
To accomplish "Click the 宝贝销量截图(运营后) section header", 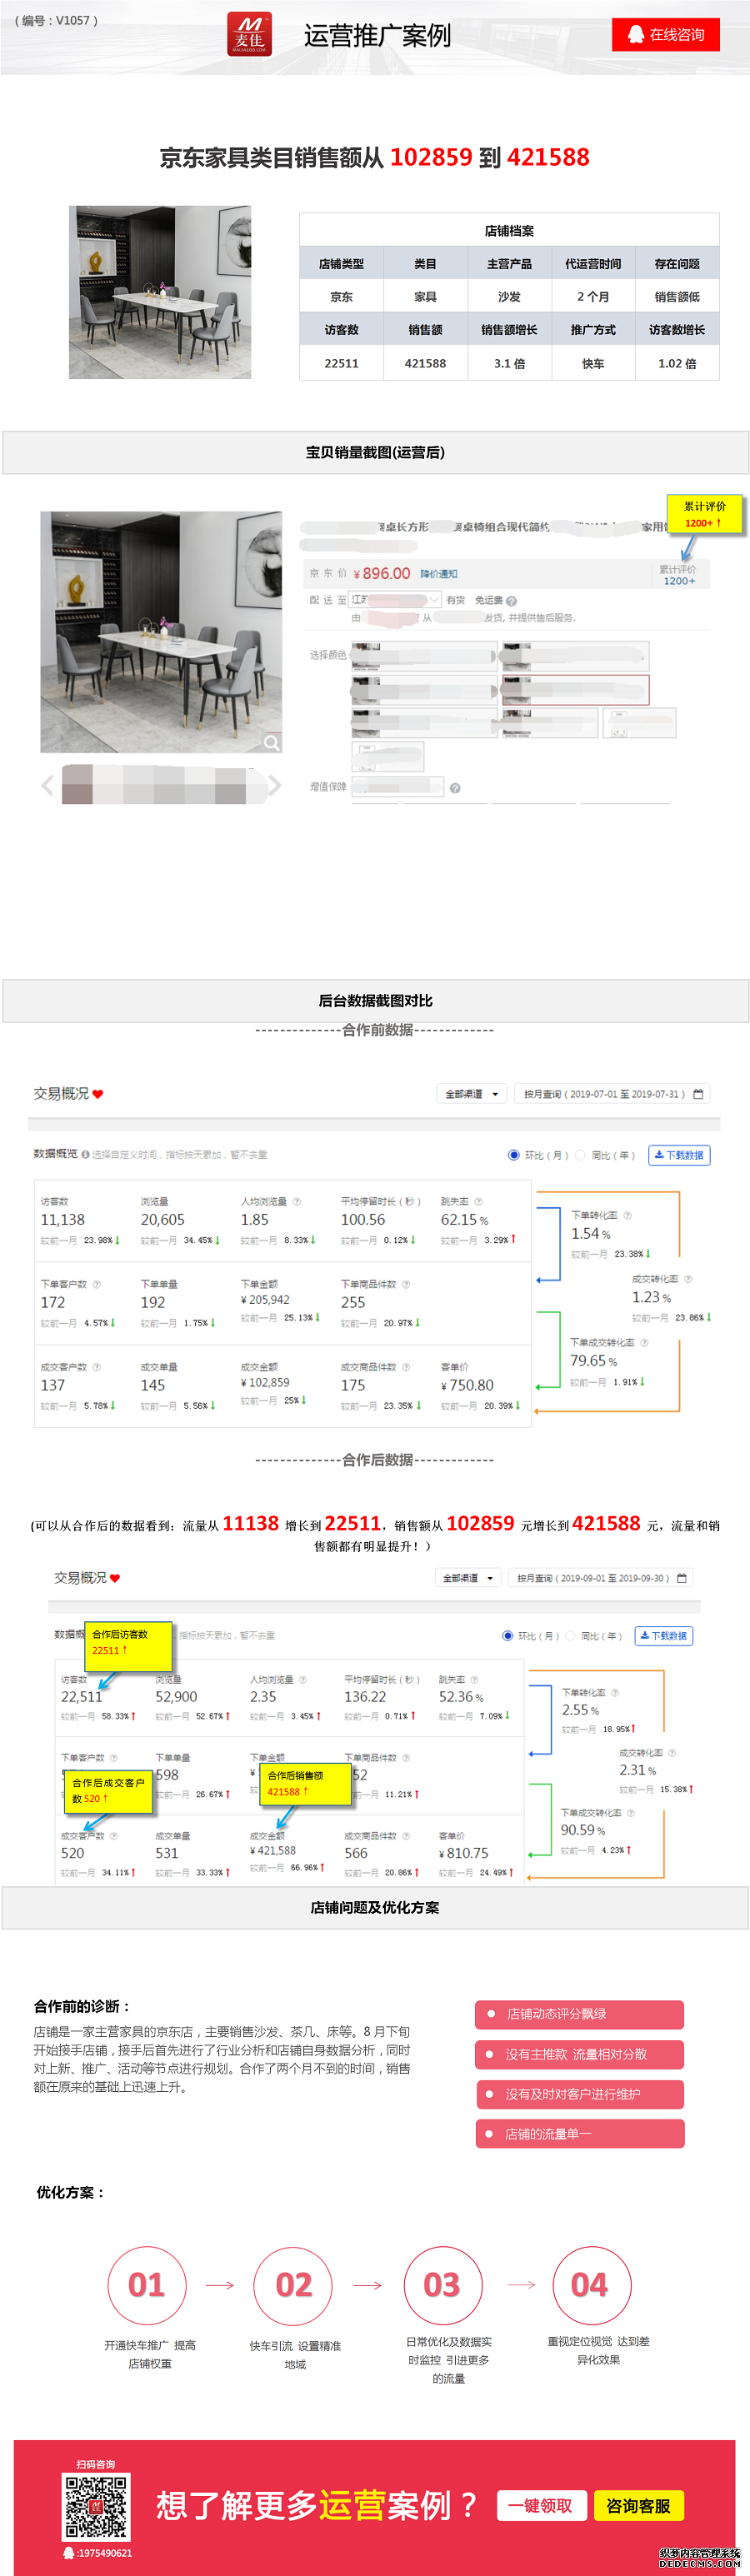I will (375, 452).
